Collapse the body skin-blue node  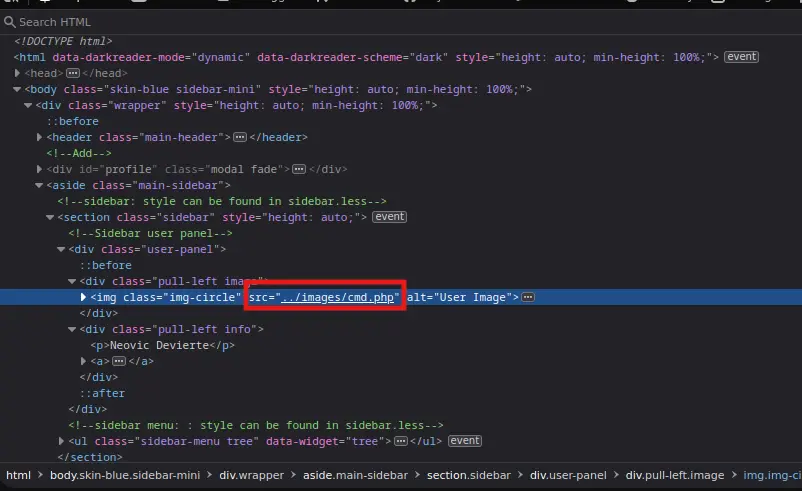tap(18, 89)
